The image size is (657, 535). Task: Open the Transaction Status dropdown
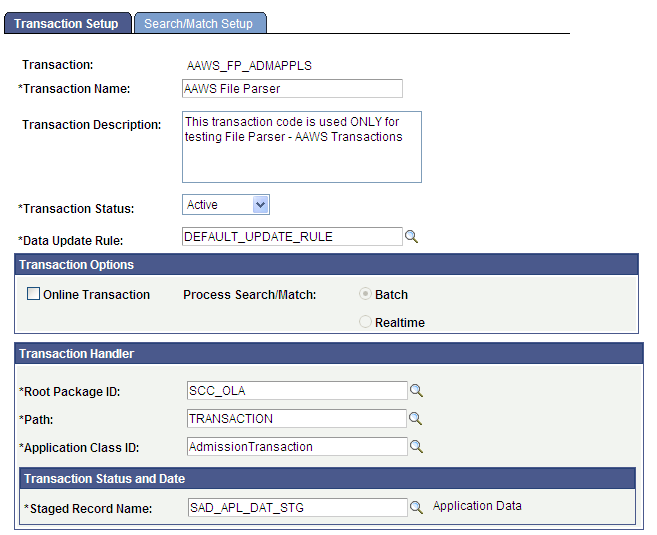226,204
